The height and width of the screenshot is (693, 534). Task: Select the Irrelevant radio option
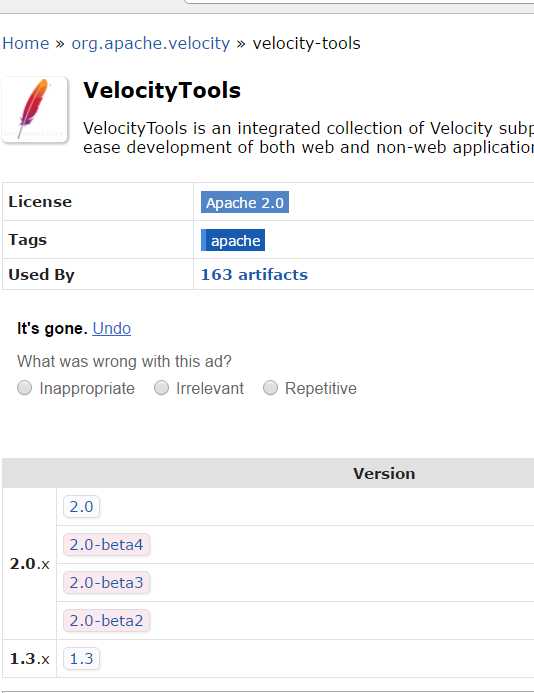coord(161,388)
